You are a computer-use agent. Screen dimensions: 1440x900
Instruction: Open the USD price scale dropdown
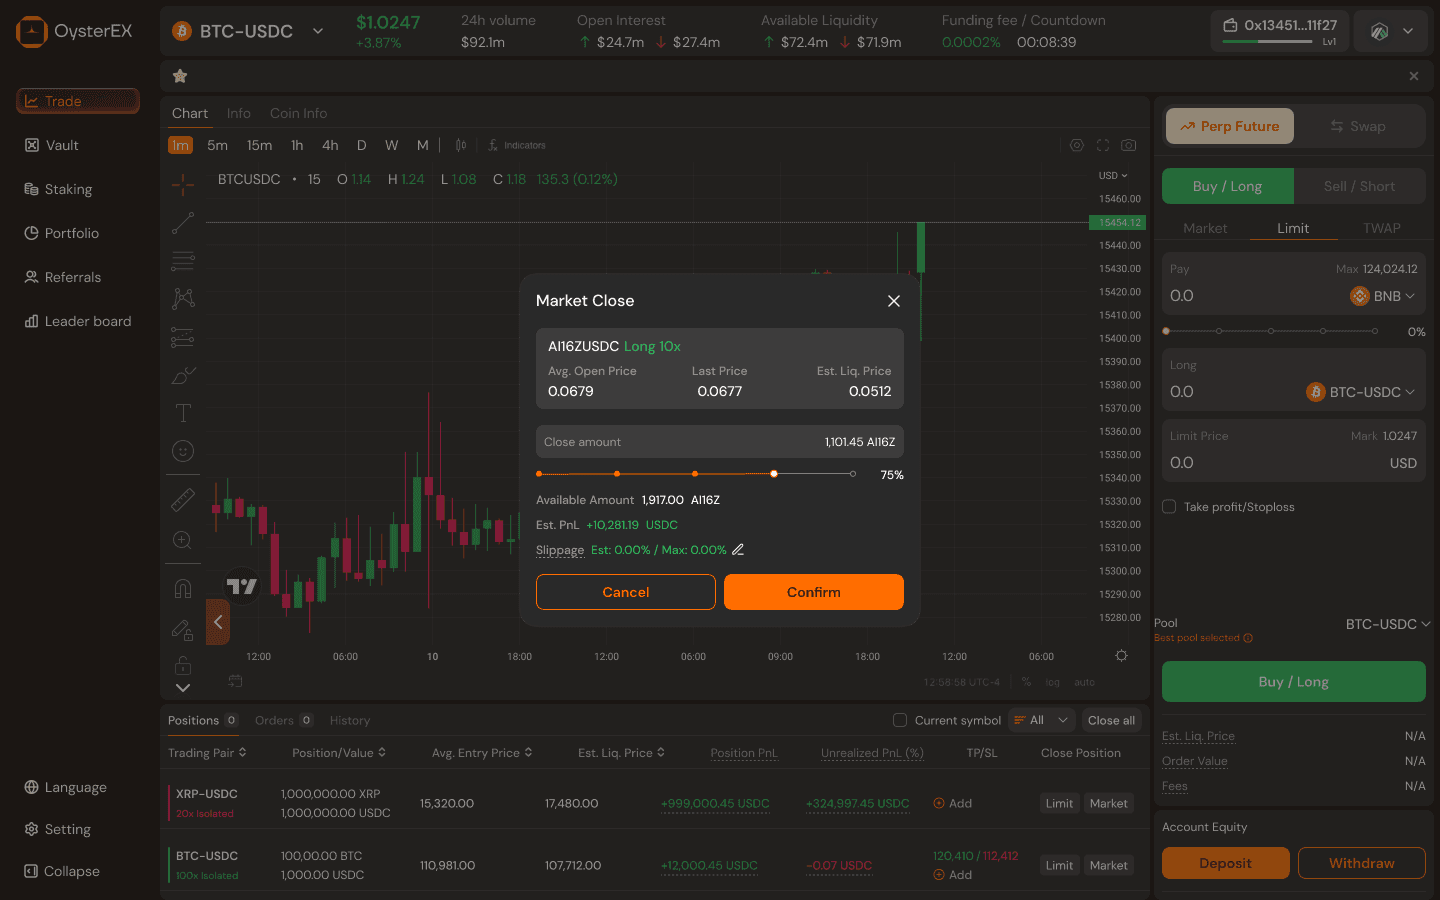[1113, 176]
